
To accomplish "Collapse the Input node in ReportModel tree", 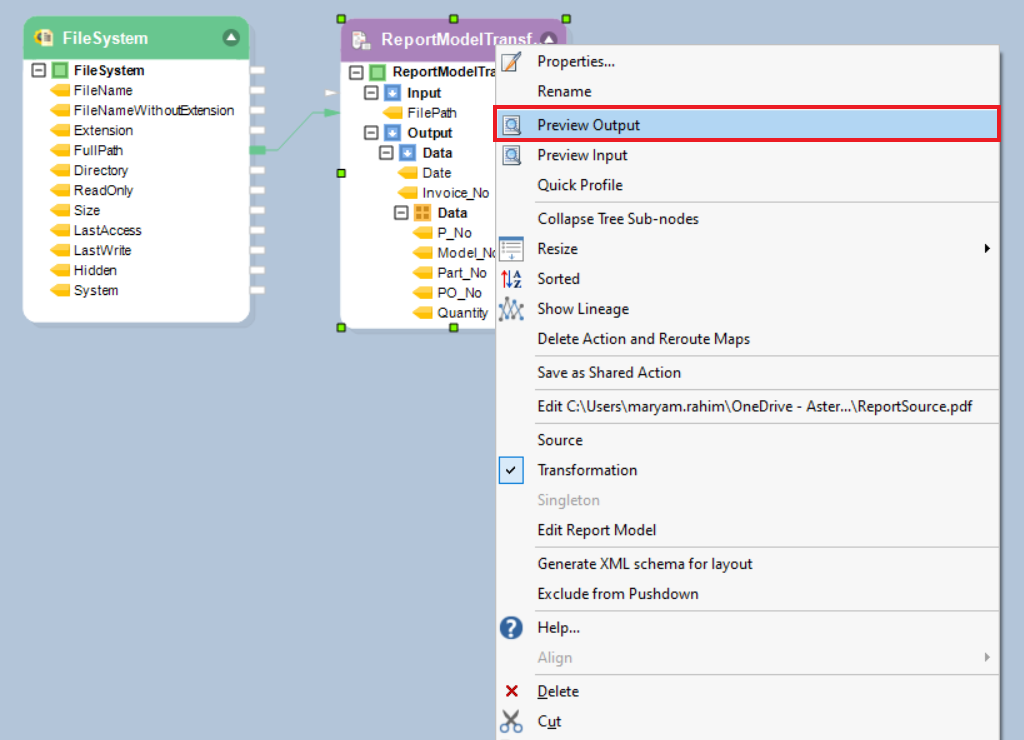I will pyautogui.click(x=371, y=93).
